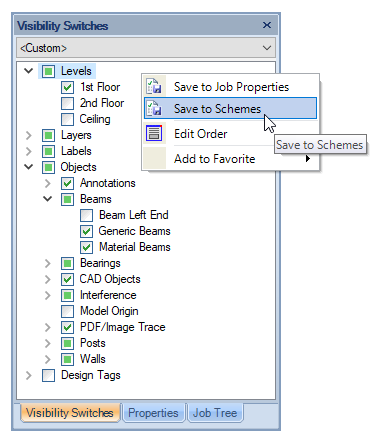Select the Objects tree label
The height and width of the screenshot is (445, 380).
click(x=79, y=167)
